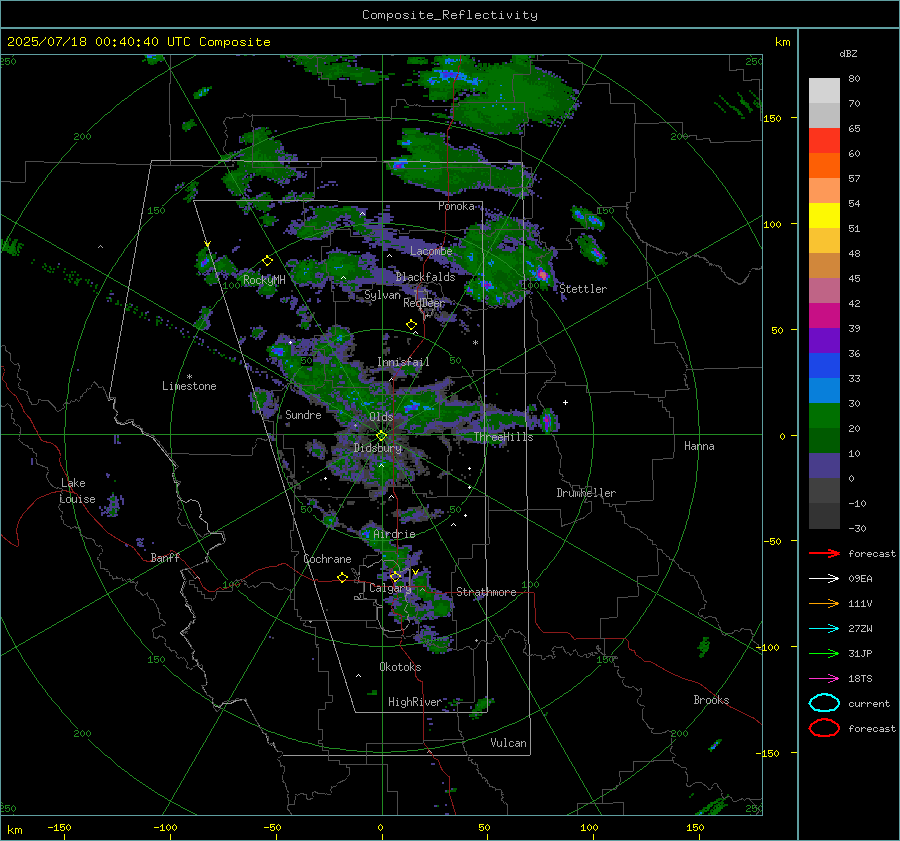900x841 pixels.
Task: Click the 'Olds' map label
Action: pyautogui.click(x=381, y=417)
